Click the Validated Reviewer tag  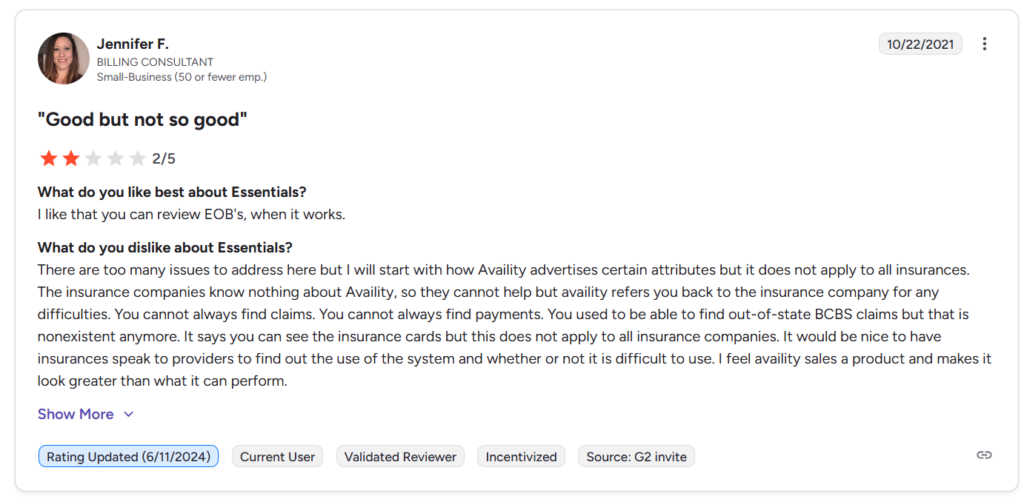(x=400, y=457)
